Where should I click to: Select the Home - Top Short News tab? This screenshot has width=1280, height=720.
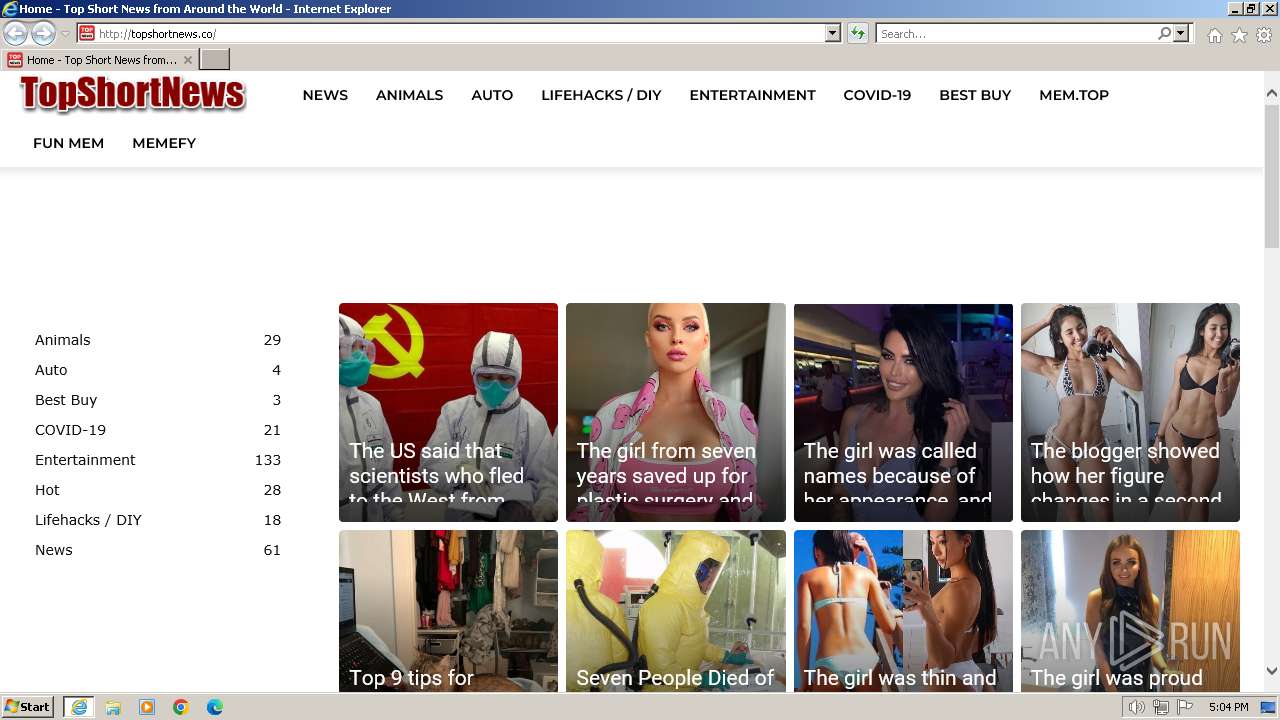click(100, 60)
